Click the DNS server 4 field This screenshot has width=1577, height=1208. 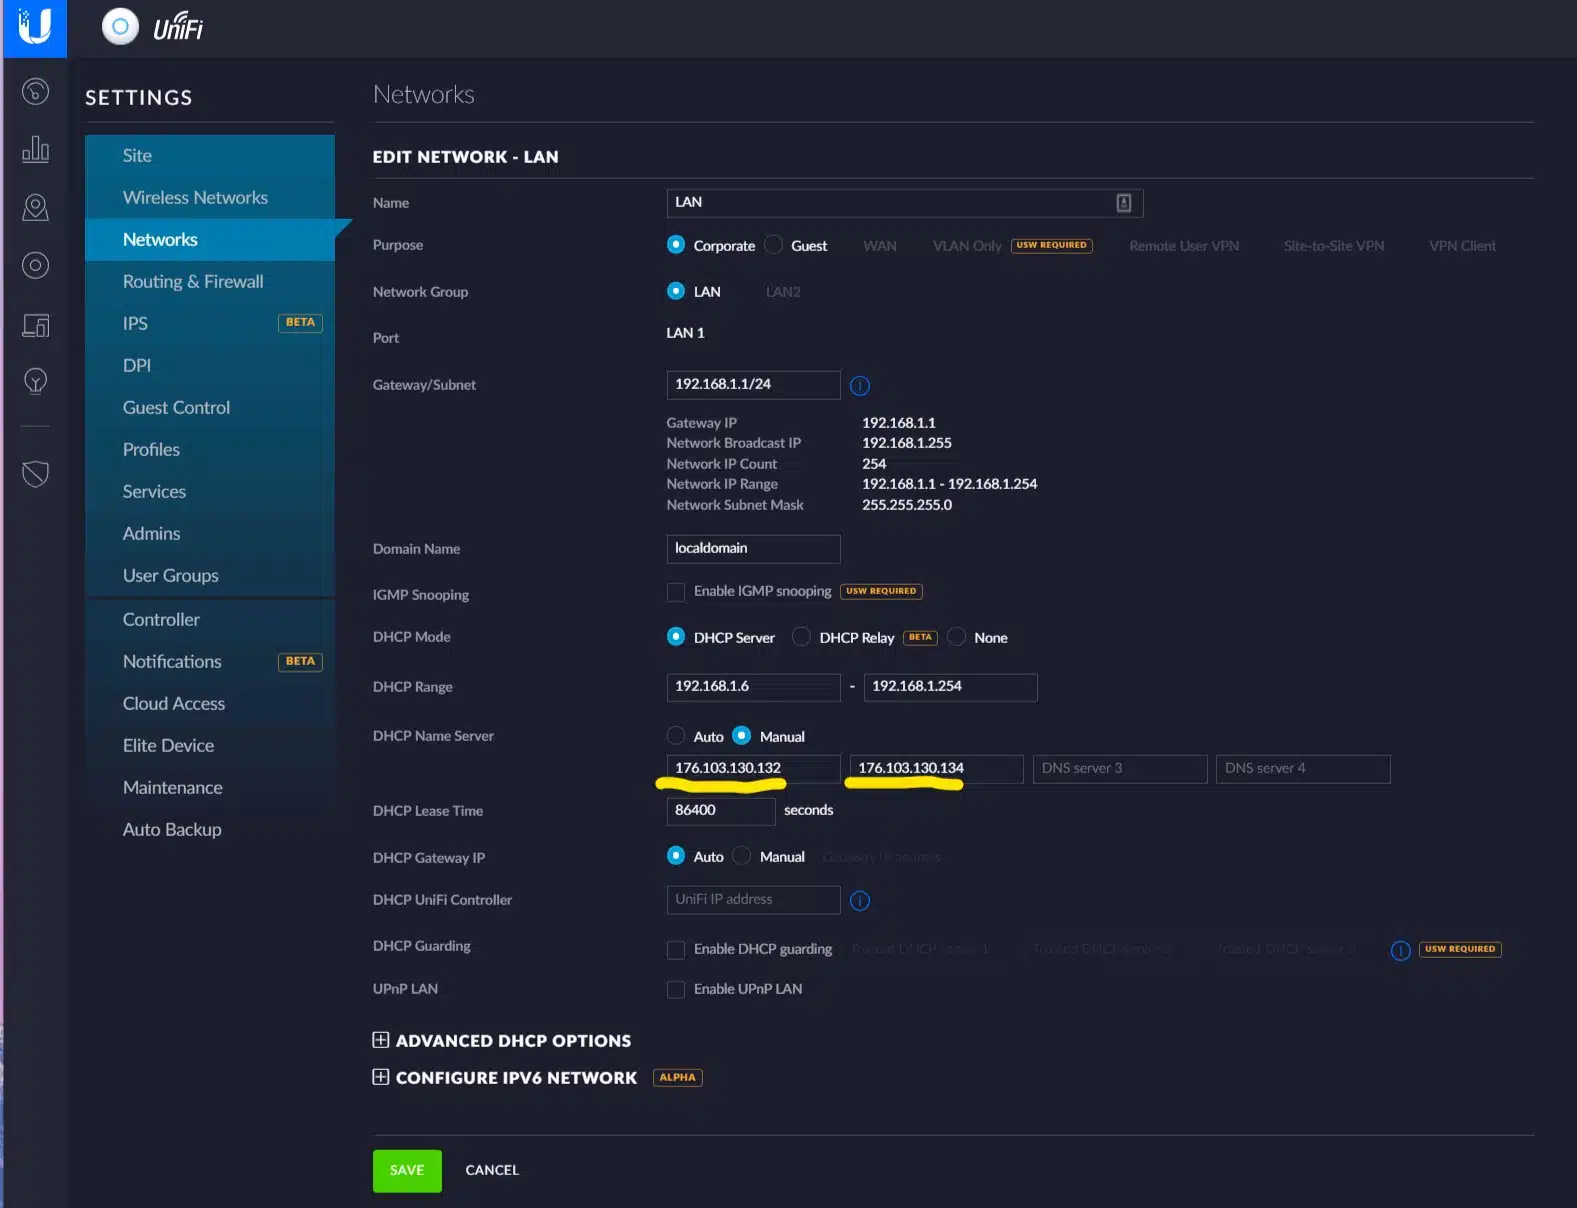(1303, 769)
